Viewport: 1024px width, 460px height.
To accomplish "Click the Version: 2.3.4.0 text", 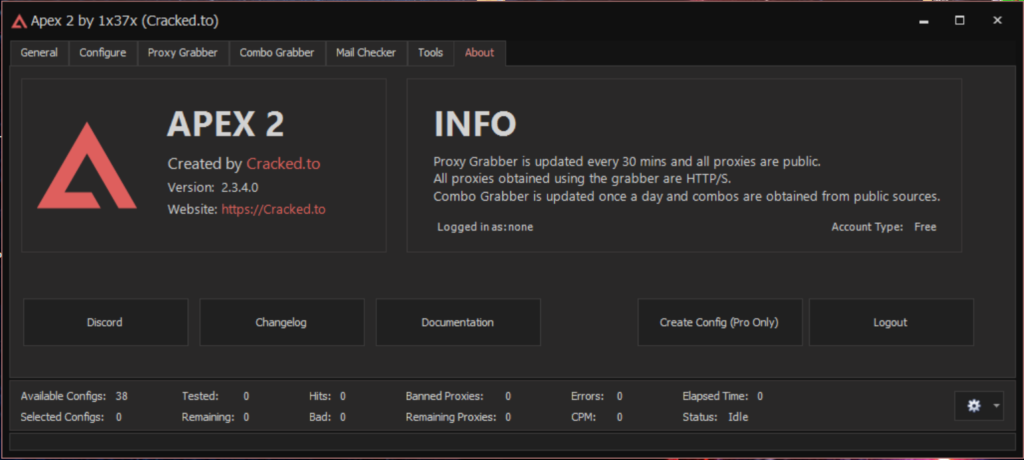I will point(213,188).
